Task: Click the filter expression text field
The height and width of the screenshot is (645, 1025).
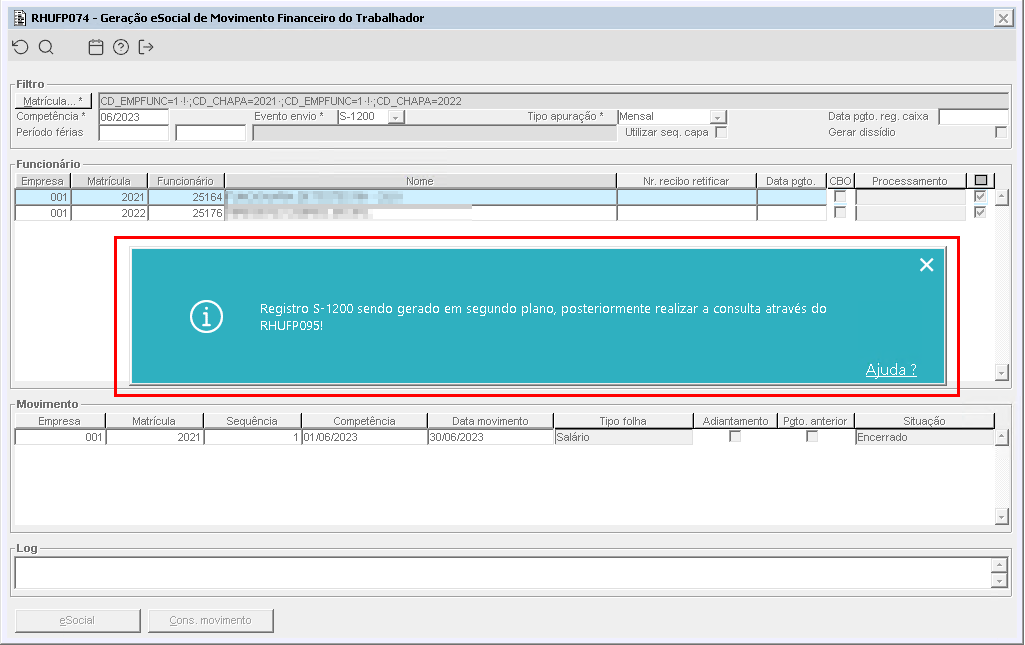Action: point(553,101)
